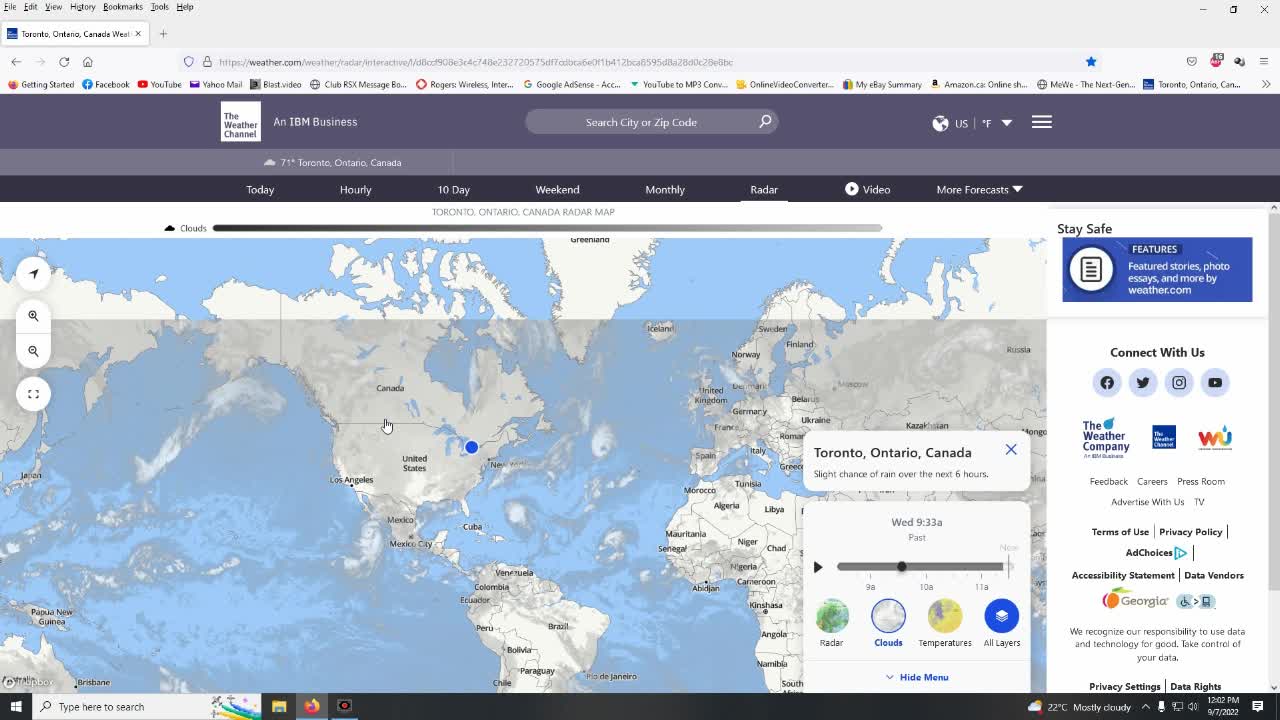Open Terms of Use link
This screenshot has height=720, width=1280.
tap(1120, 532)
